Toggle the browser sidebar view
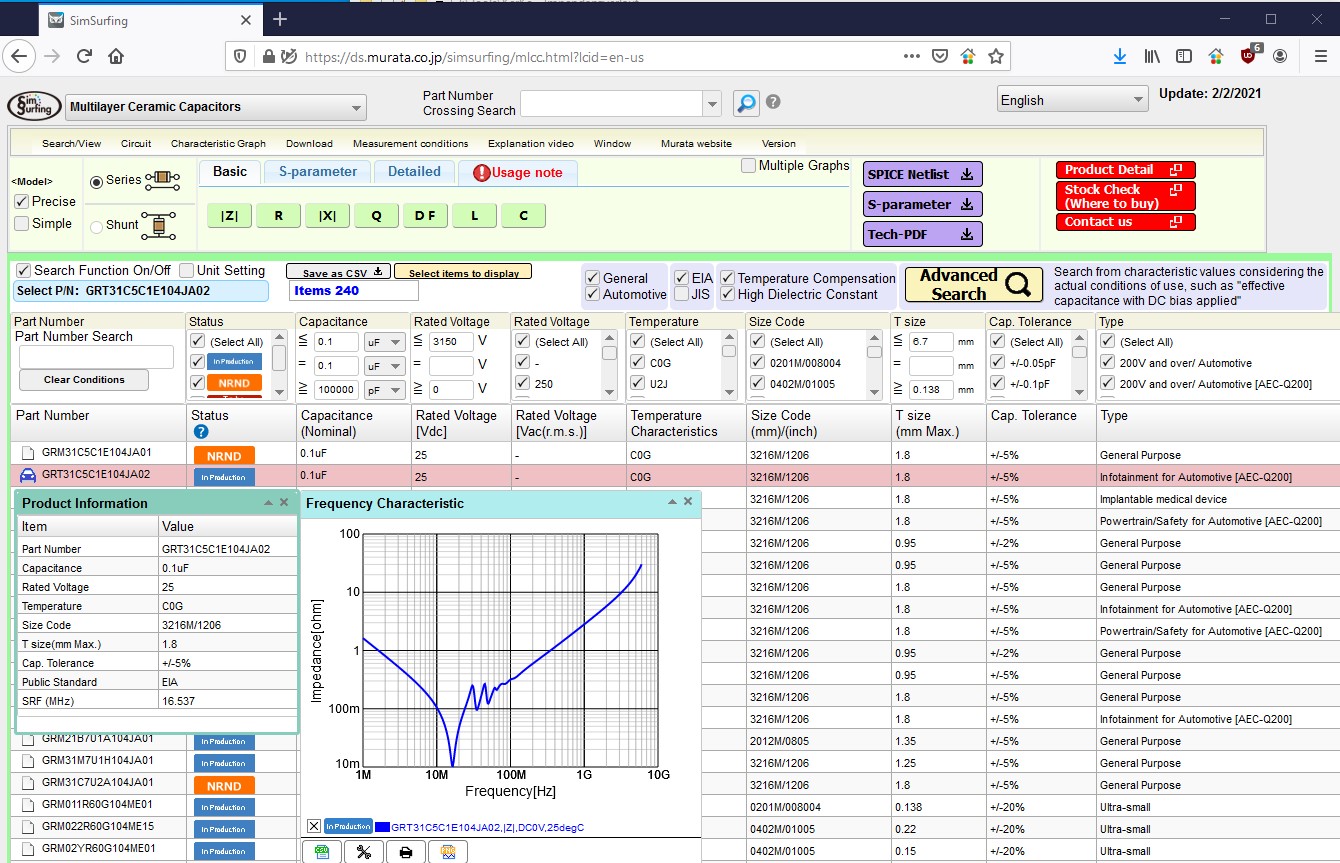The width and height of the screenshot is (1340, 863). click(1184, 57)
